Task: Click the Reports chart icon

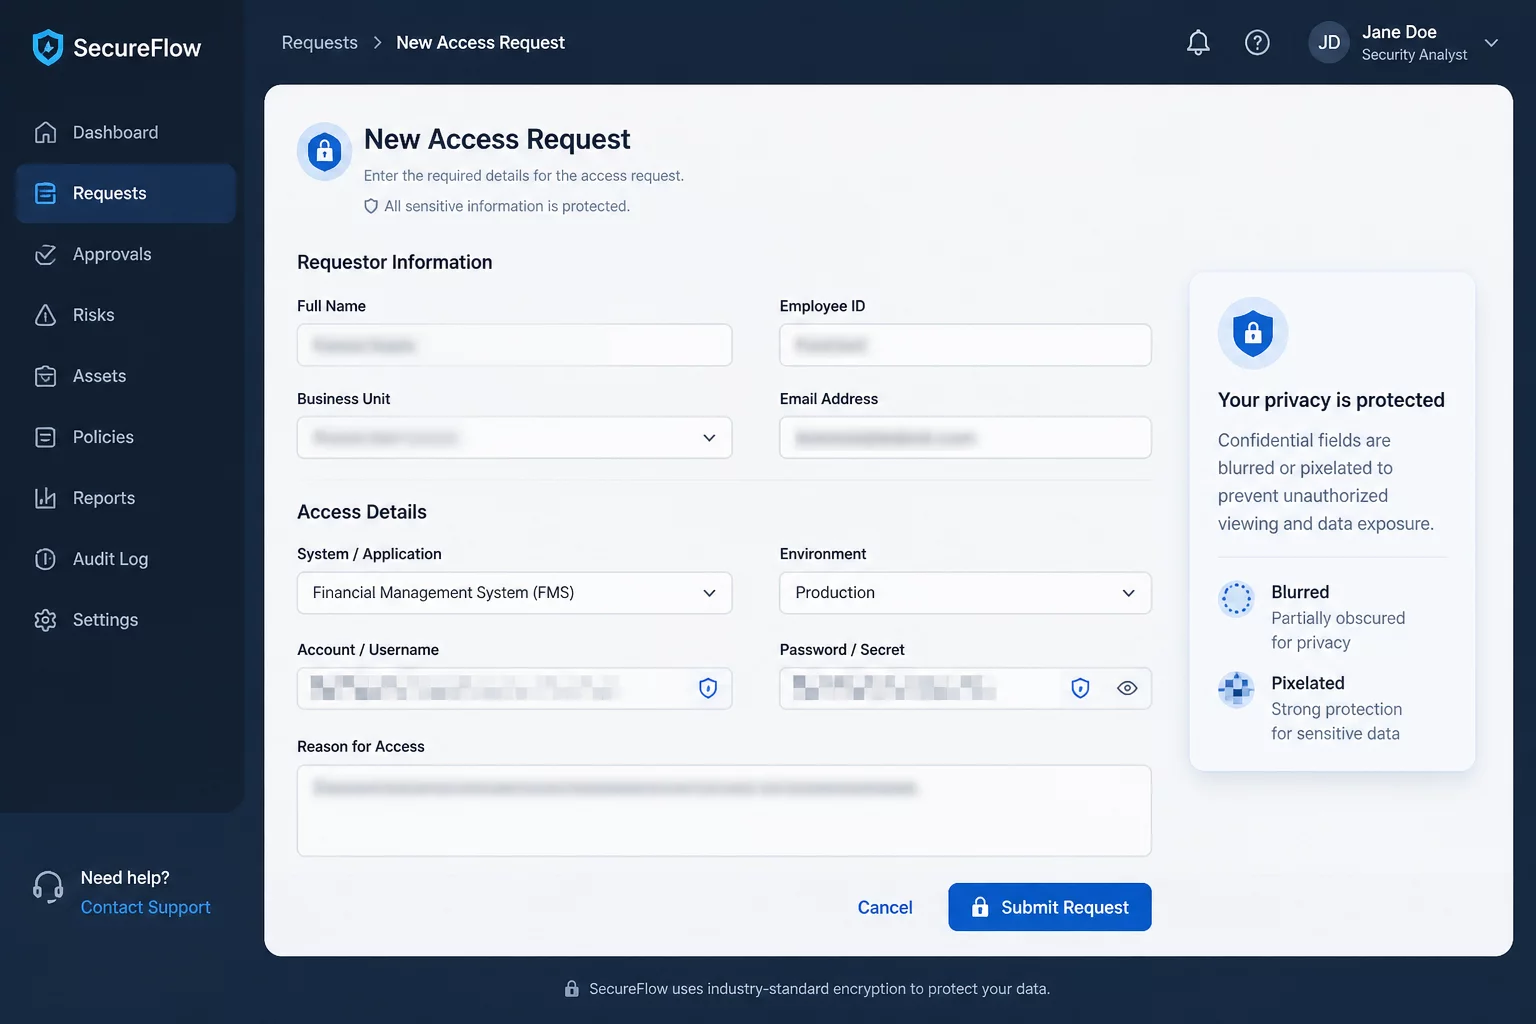Action: 45,498
